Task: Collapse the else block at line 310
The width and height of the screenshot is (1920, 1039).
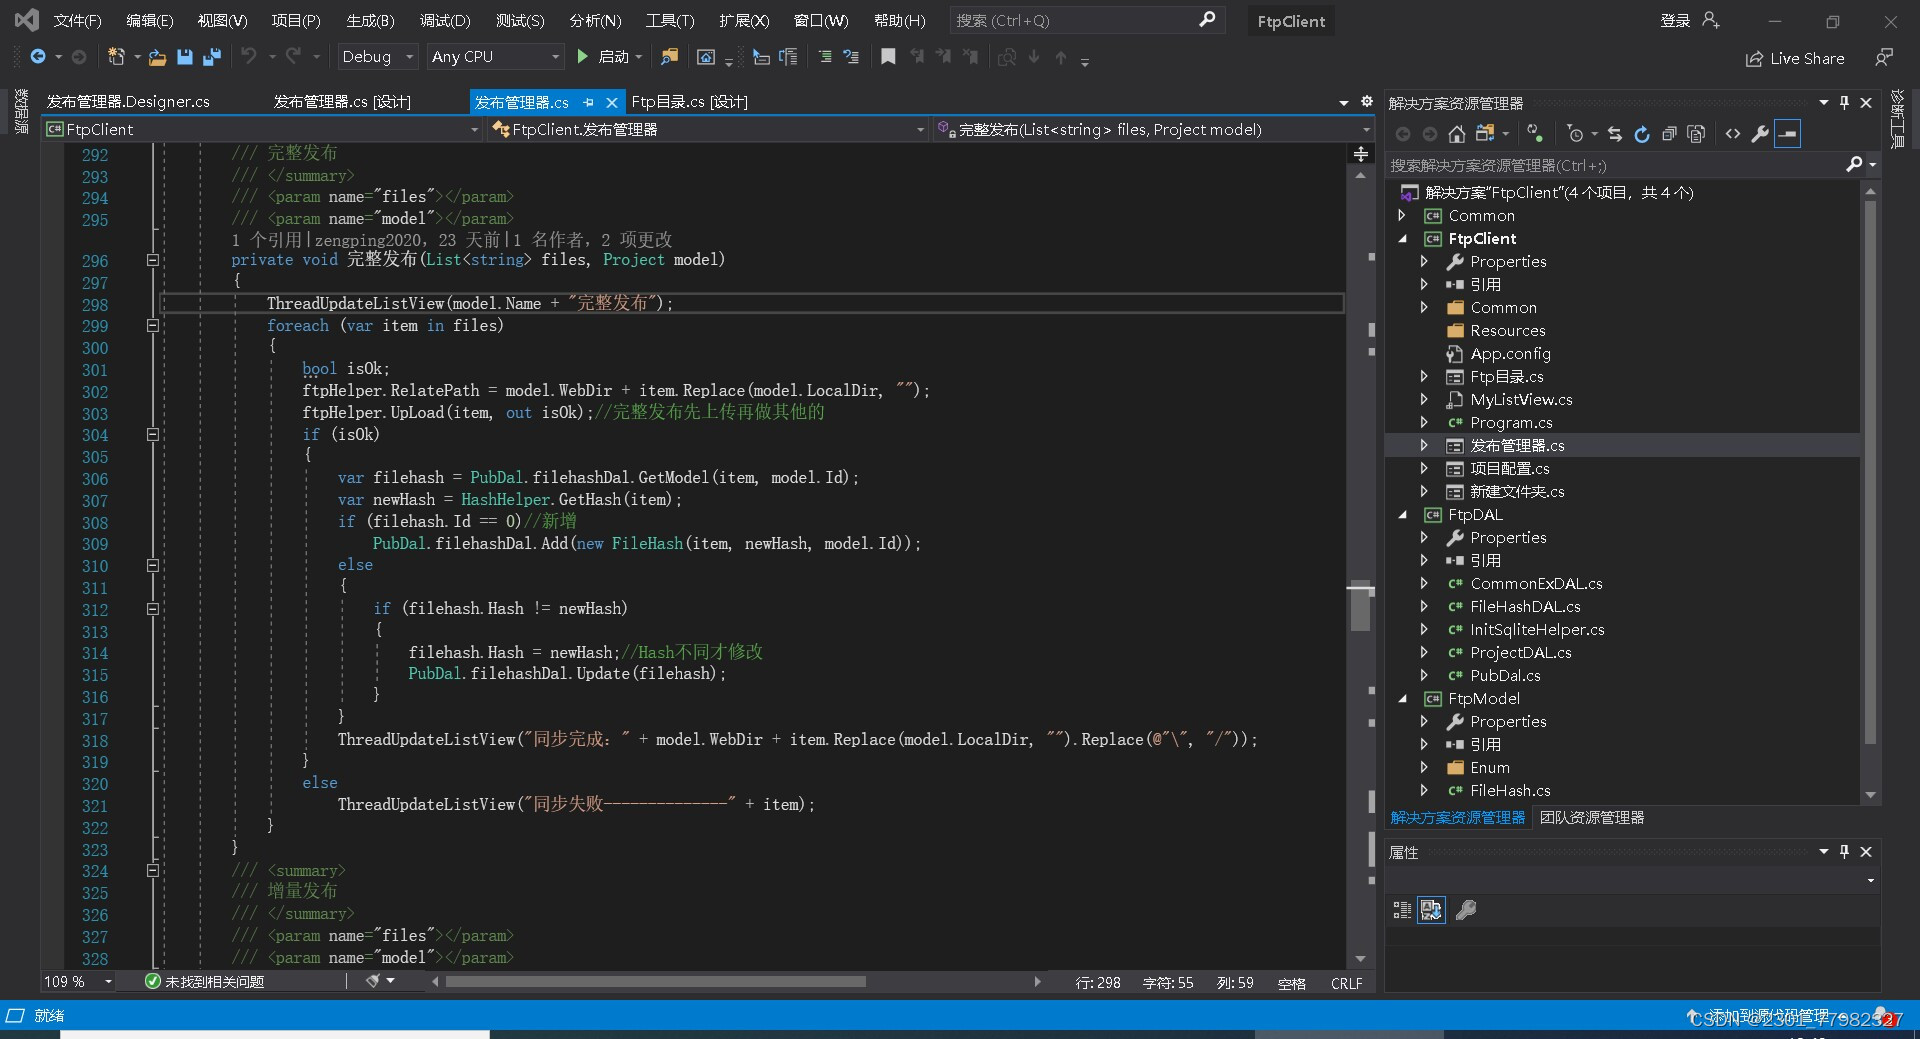Action: coord(153,565)
